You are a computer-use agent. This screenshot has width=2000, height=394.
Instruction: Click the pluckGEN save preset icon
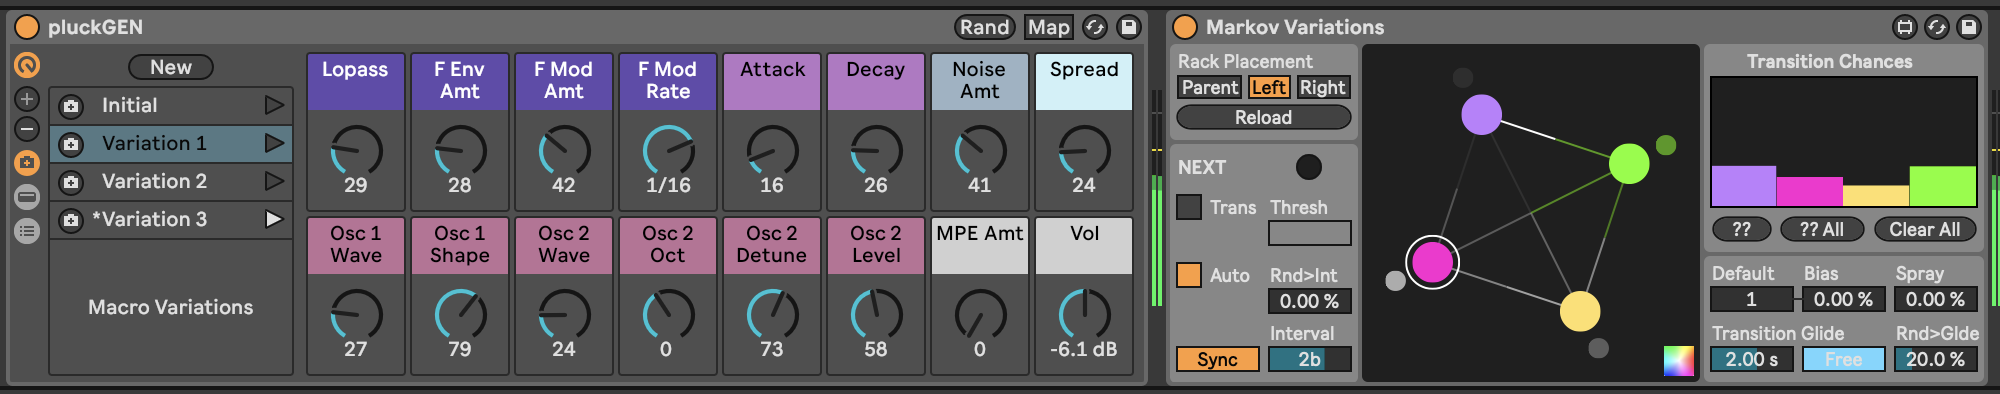(x=1129, y=27)
